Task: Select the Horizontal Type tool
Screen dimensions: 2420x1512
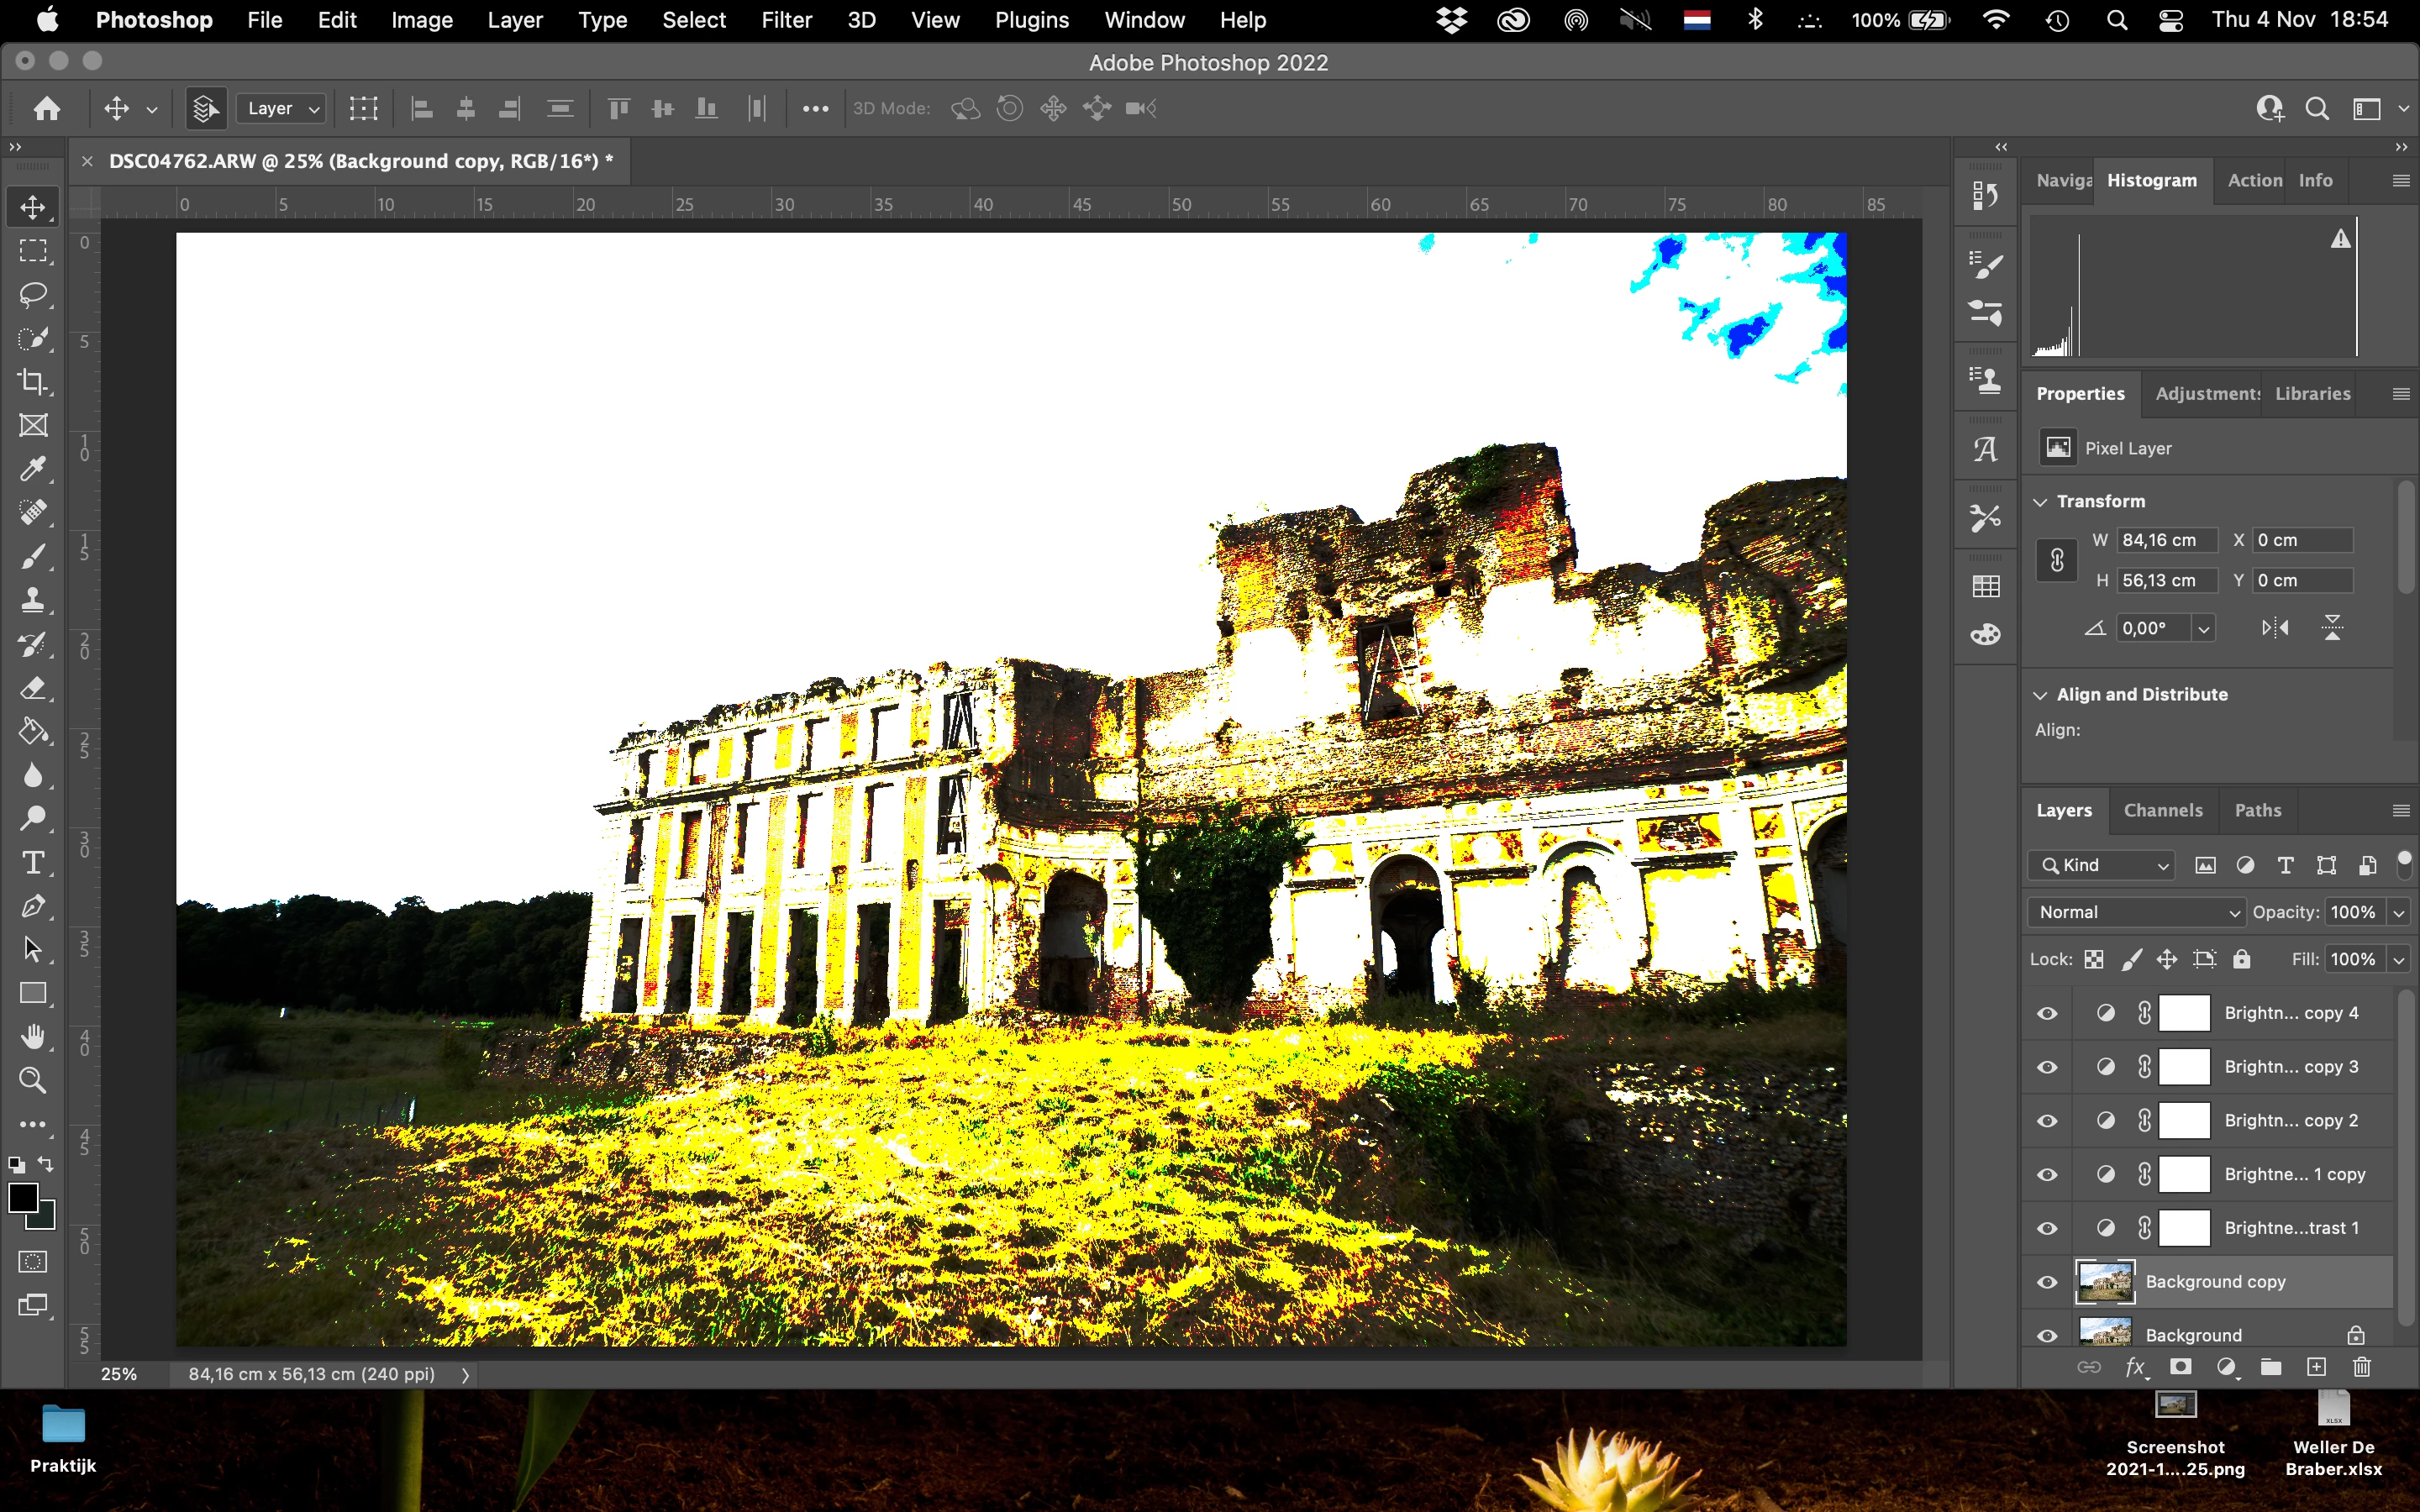Action: pos(33,862)
